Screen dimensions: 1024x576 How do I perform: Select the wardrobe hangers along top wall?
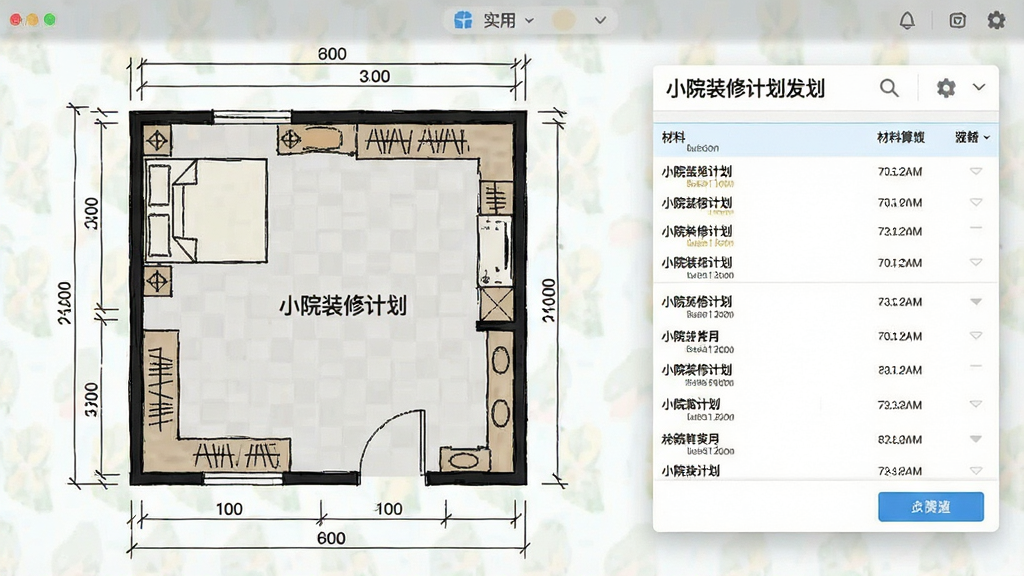pyautogui.click(x=417, y=140)
